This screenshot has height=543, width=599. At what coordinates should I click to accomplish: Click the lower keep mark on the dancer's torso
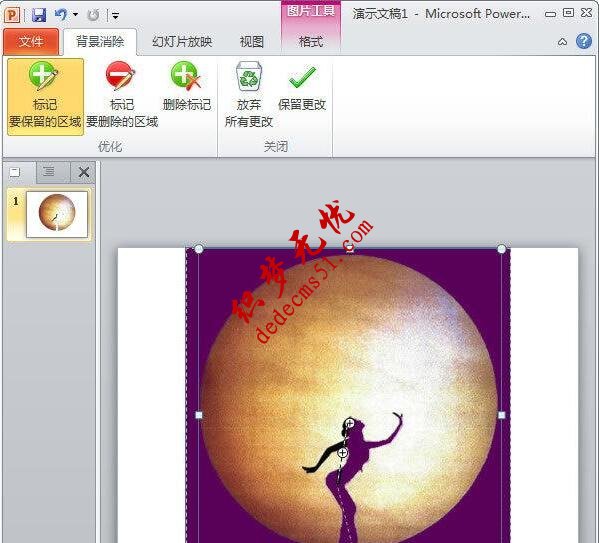(x=342, y=453)
